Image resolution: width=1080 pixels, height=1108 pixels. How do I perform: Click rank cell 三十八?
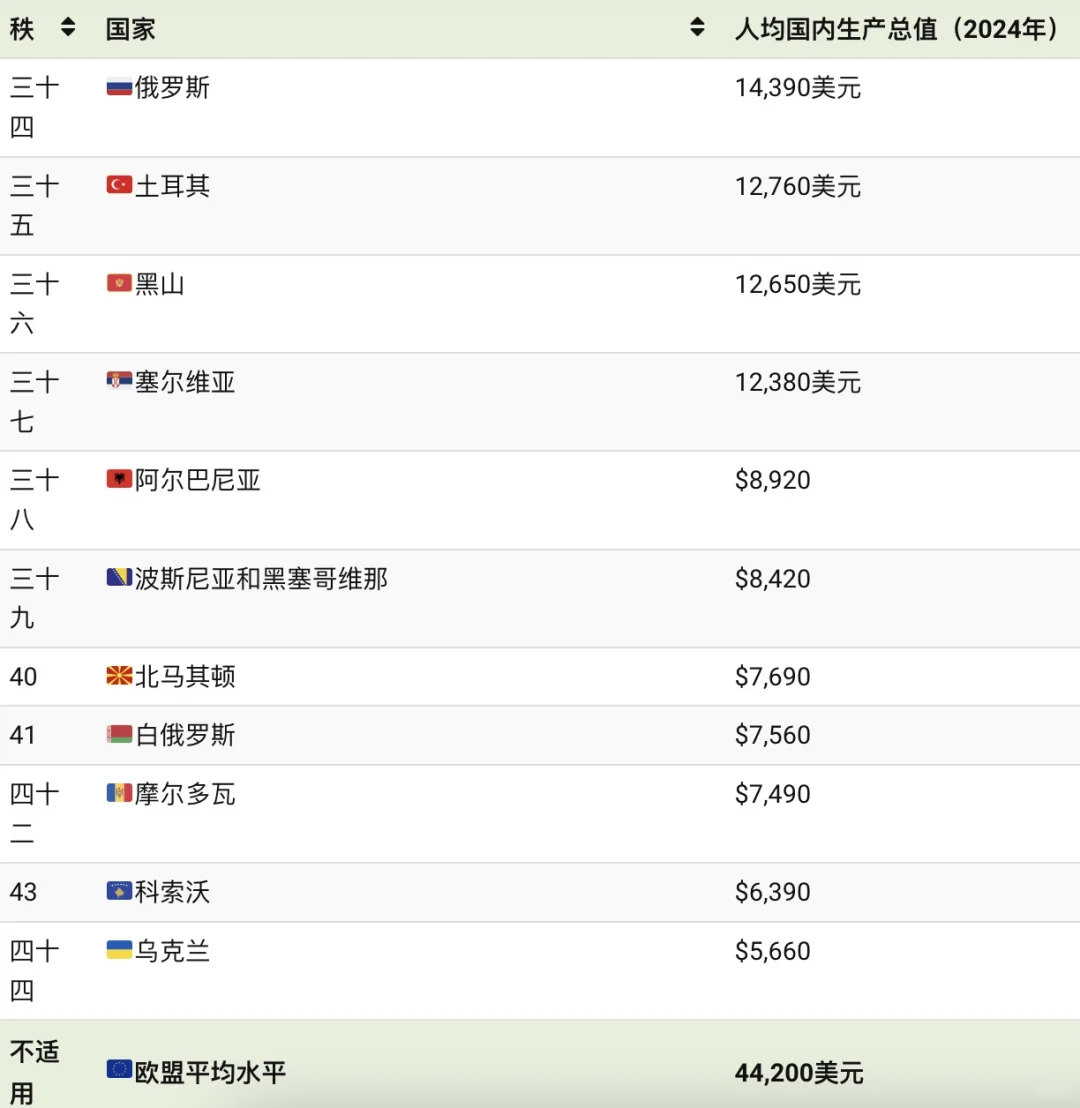coord(34,500)
